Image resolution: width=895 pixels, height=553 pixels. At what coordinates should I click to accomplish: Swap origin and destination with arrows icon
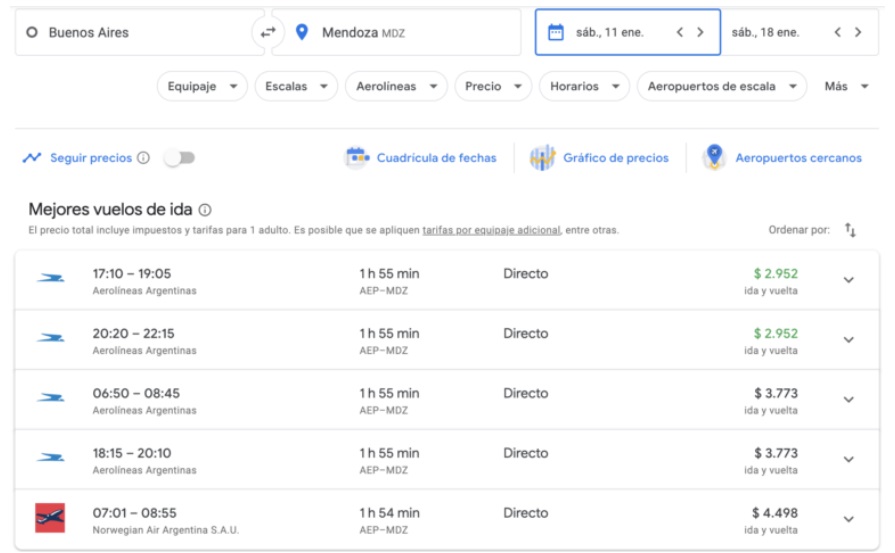[x=268, y=33]
